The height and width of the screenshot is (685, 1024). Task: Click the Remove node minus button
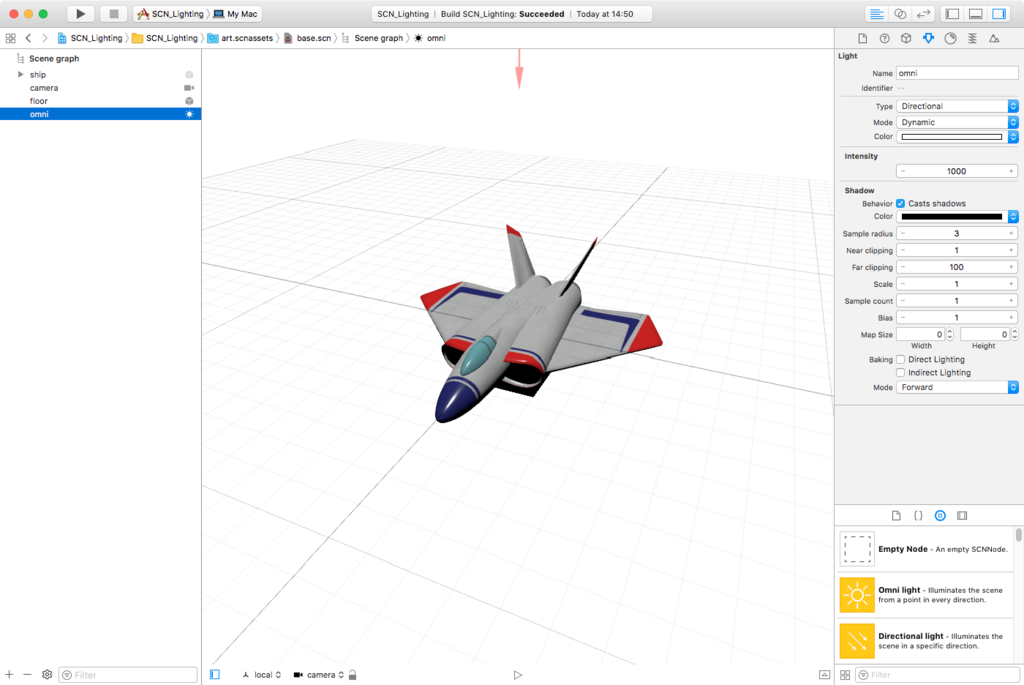[27, 675]
